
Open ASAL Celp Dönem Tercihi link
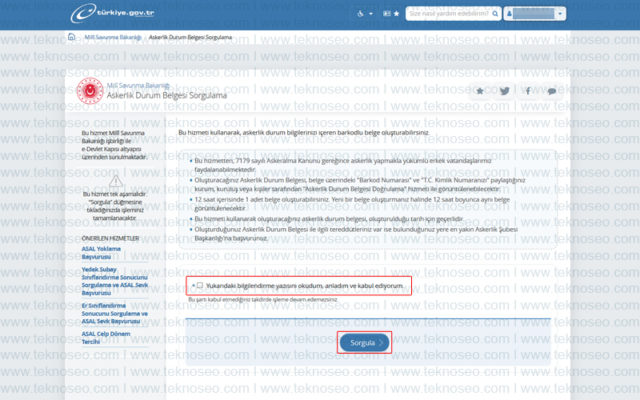point(106,338)
